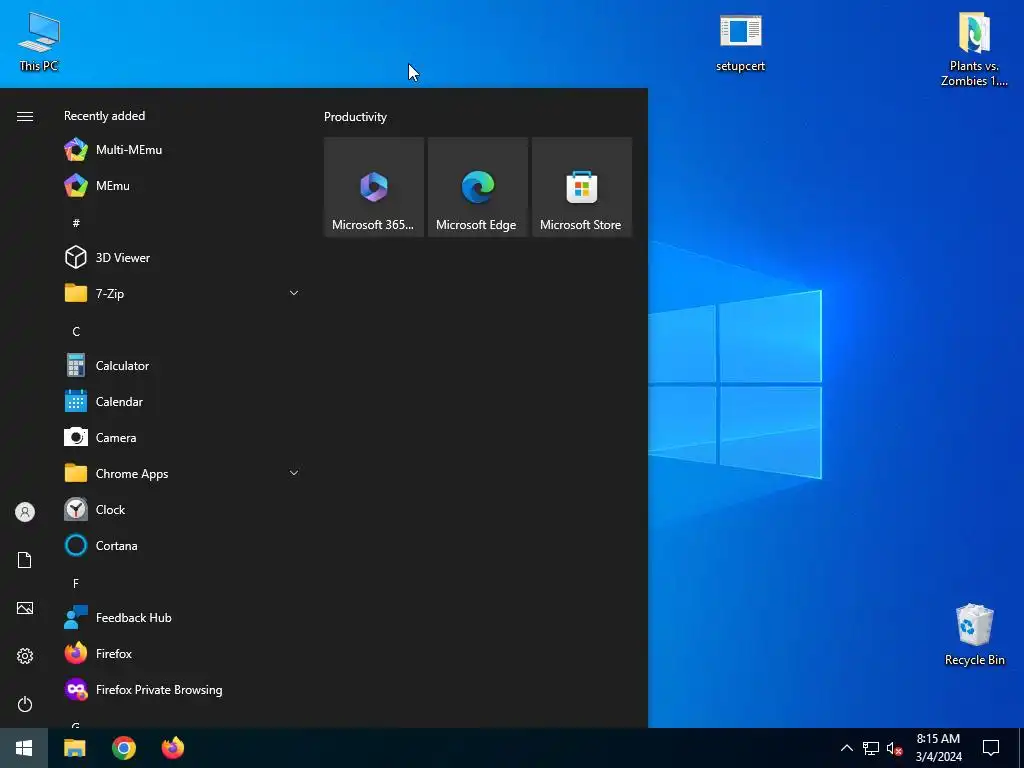Open the network status tray icon
Screen dimensions: 1024x768
point(871,748)
